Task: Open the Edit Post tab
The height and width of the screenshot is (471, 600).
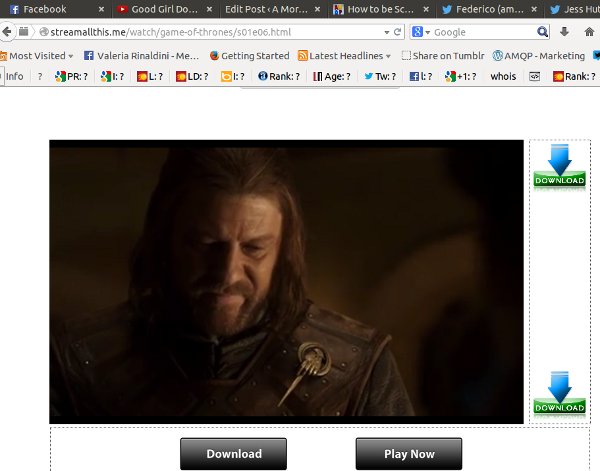Action: click(273, 9)
